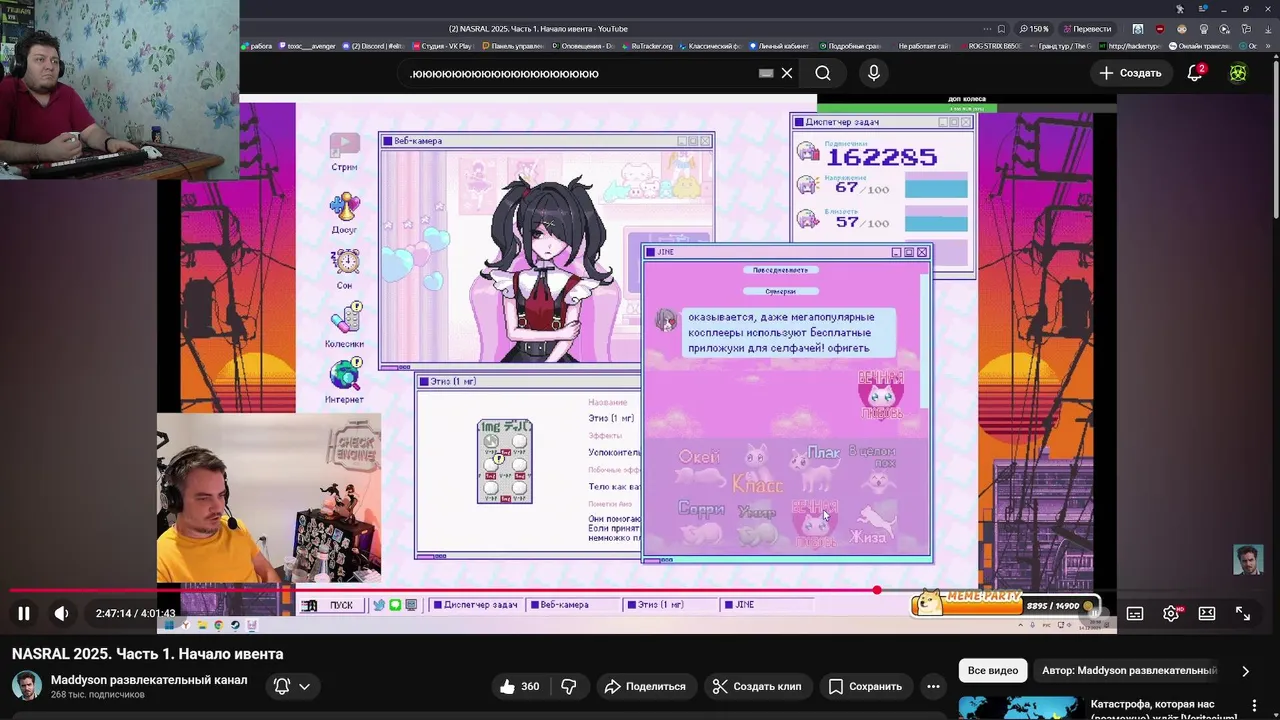Click the YouTube search field

(580, 73)
